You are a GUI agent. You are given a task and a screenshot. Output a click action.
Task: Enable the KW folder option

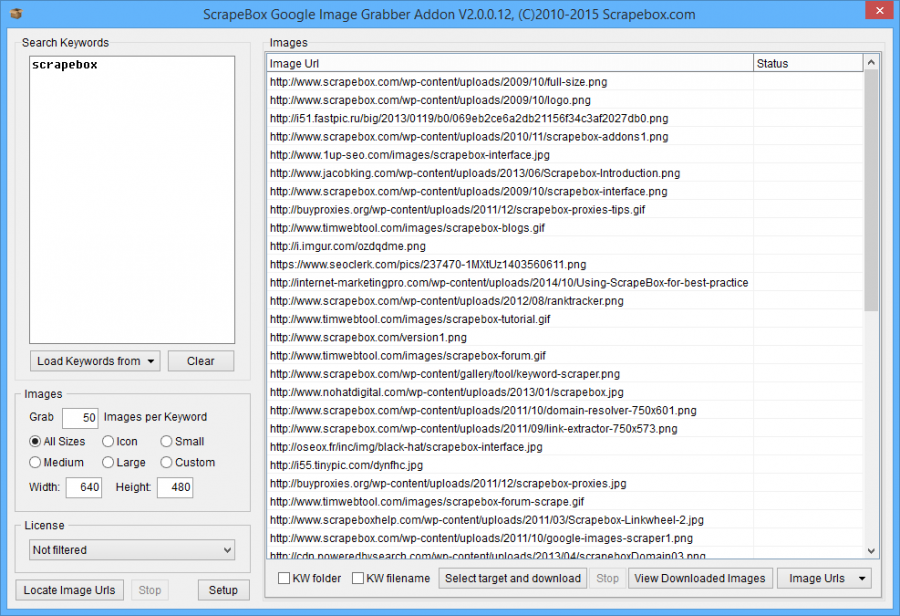[x=283, y=578]
